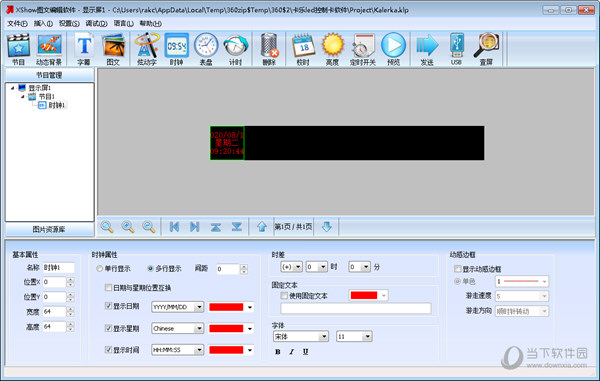Zoom out on the preview canvas
The height and width of the screenshot is (381, 600).
tap(148, 227)
